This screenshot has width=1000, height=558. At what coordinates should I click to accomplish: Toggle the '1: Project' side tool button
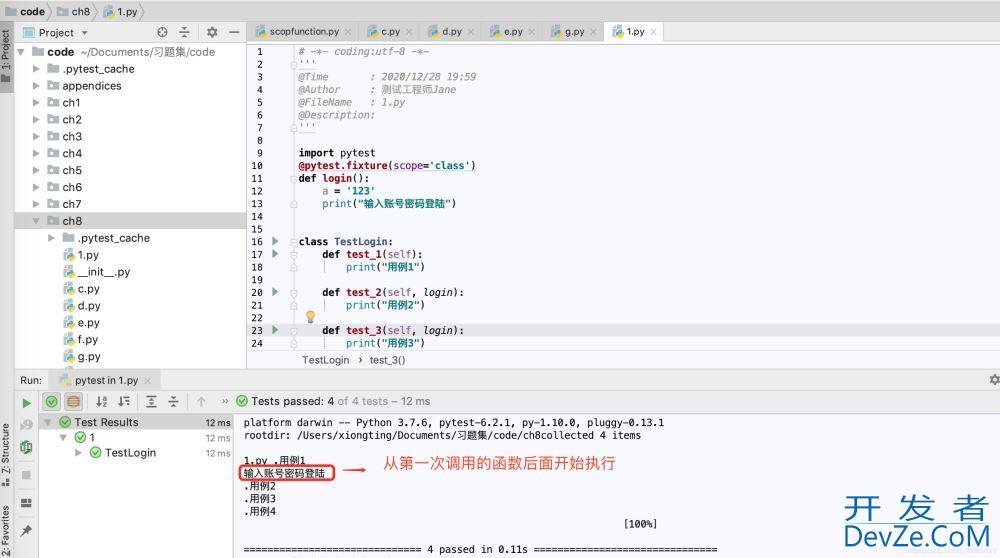(6, 57)
